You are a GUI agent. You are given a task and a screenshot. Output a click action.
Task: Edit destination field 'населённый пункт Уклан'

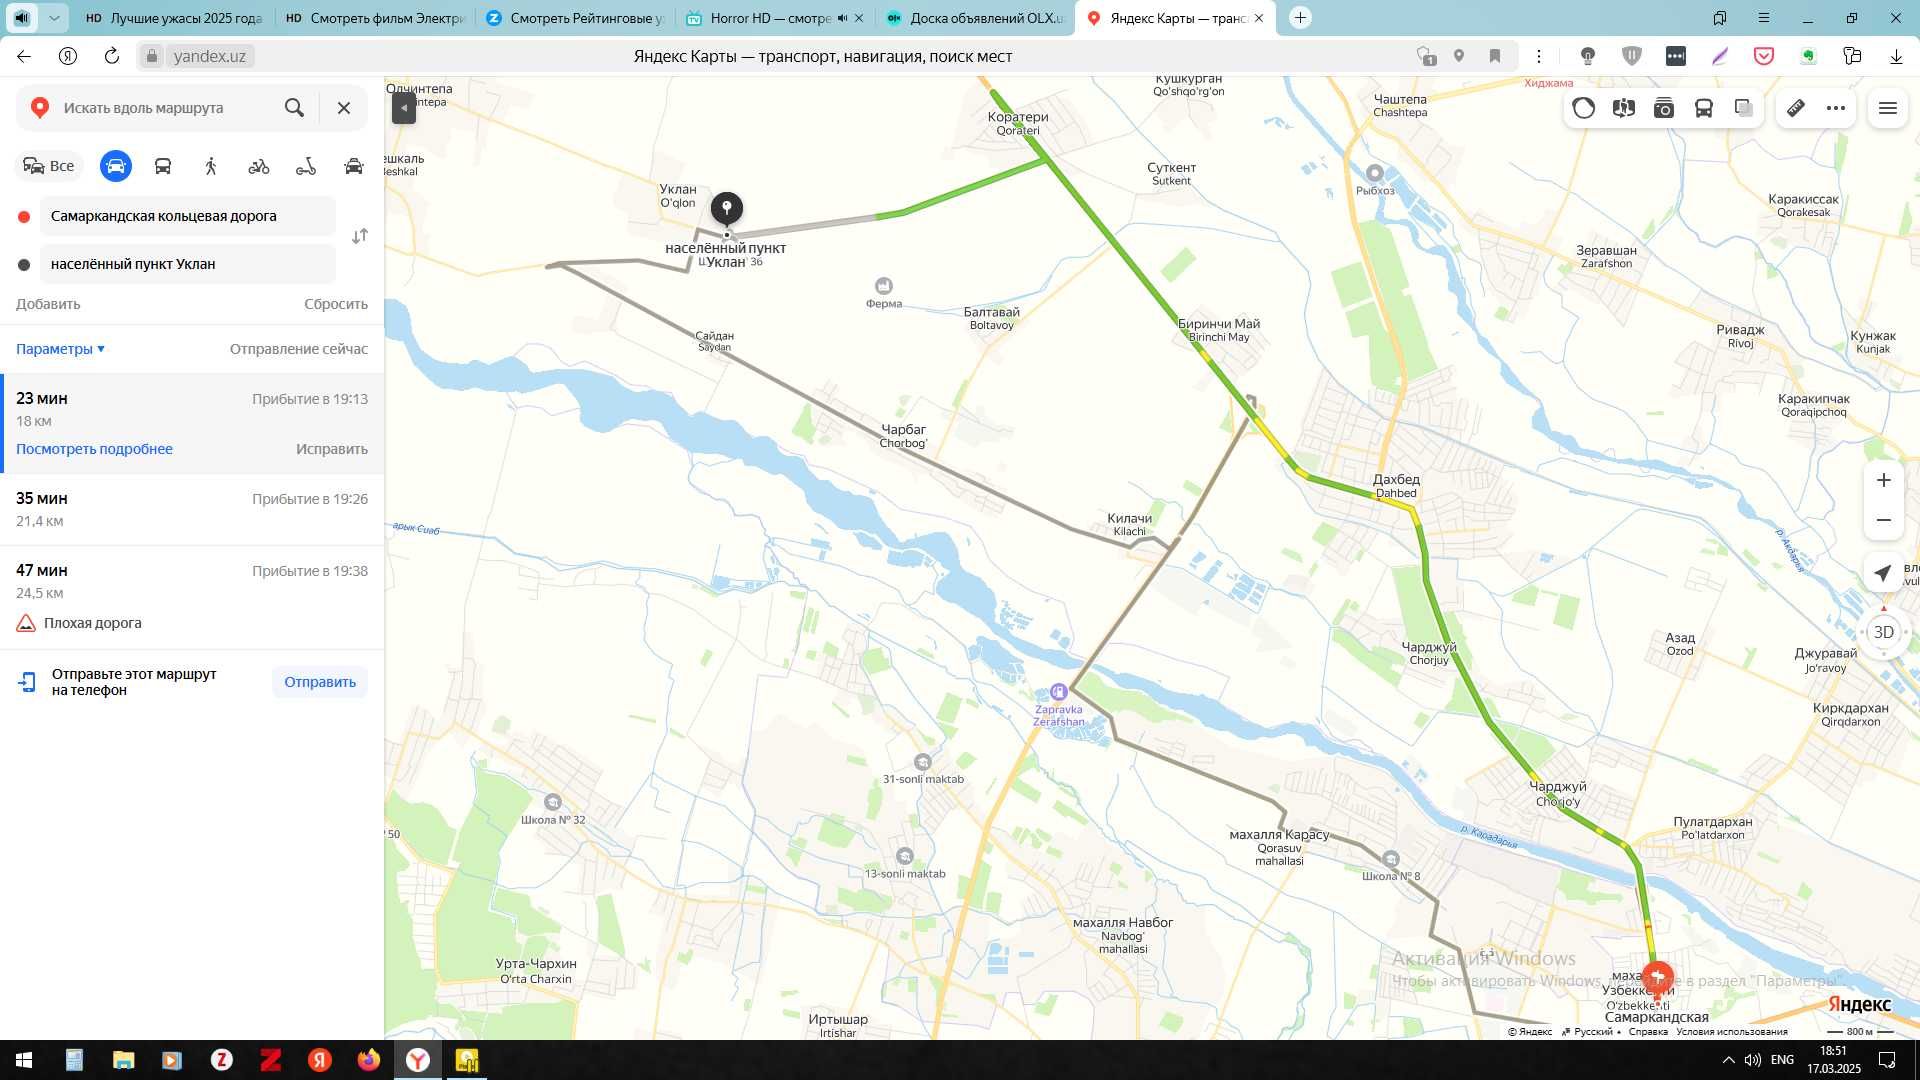pos(188,264)
